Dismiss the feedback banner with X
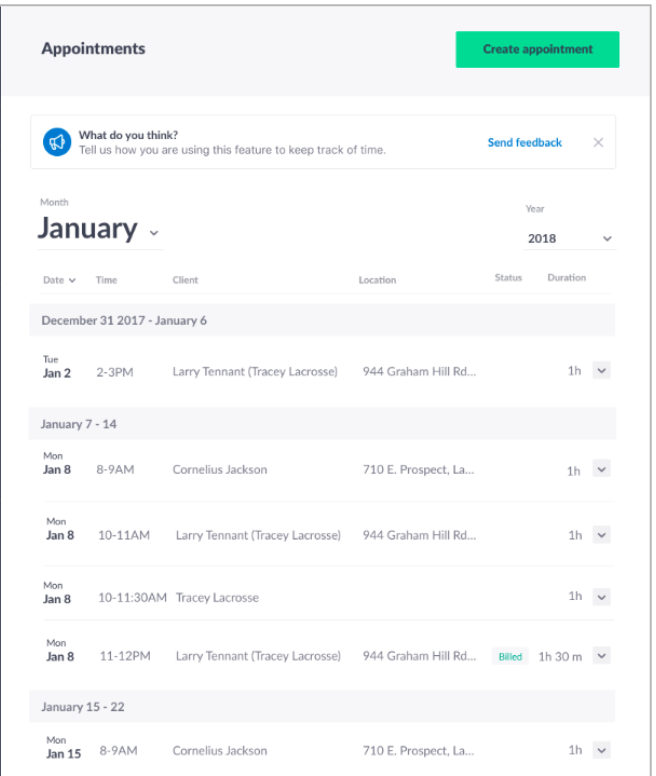656x776 pixels. point(598,143)
